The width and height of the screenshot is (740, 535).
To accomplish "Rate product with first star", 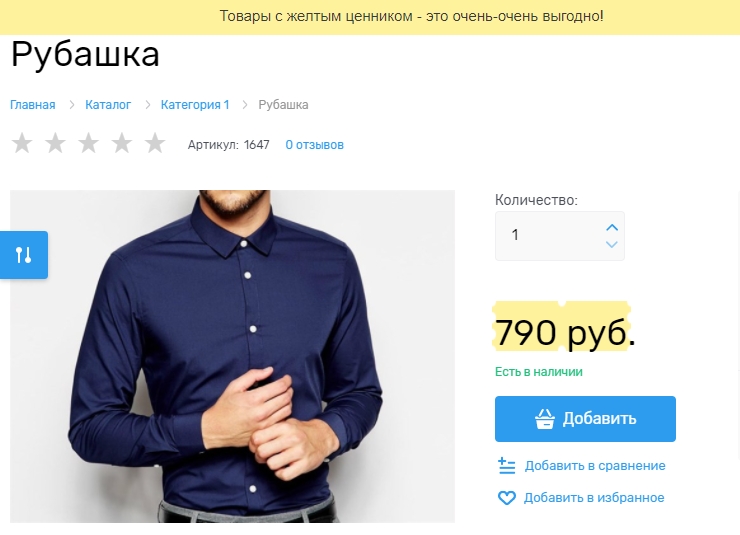I will click(x=22, y=142).
